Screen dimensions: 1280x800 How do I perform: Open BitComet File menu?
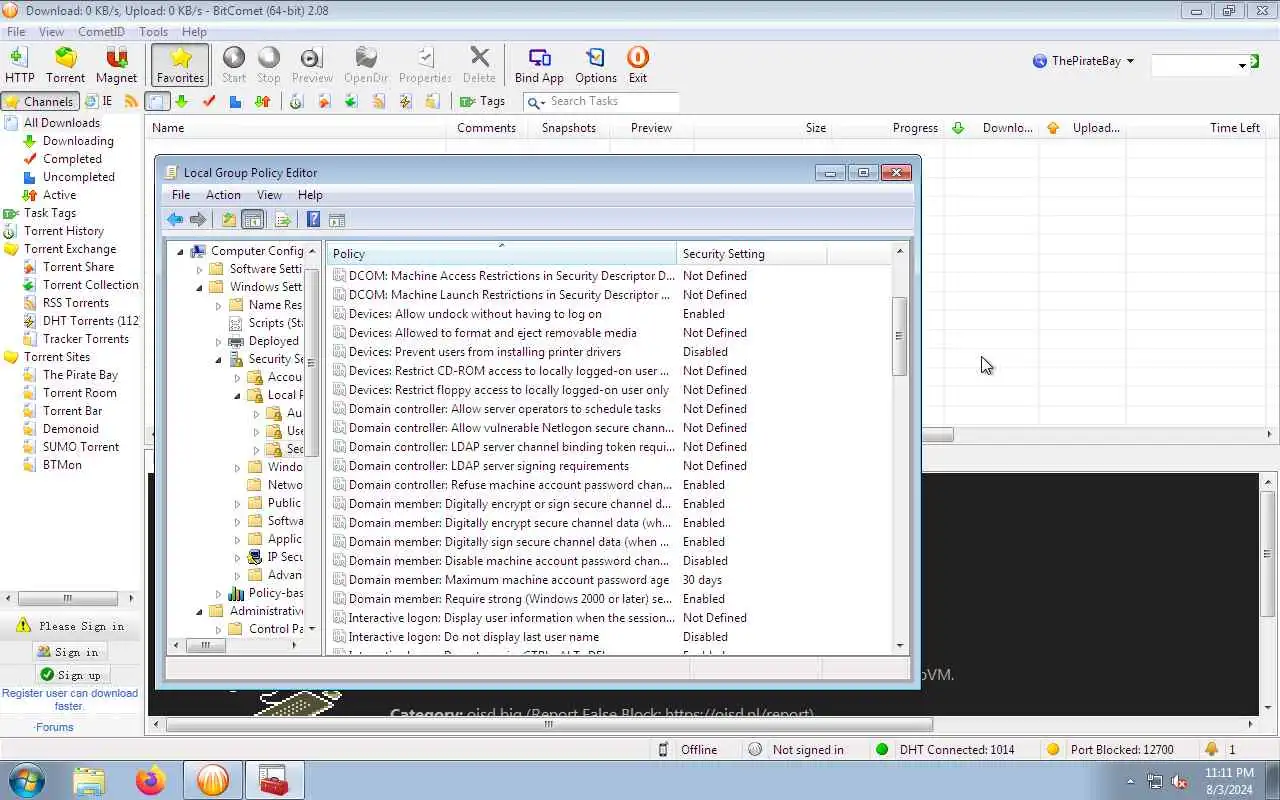click(x=16, y=32)
